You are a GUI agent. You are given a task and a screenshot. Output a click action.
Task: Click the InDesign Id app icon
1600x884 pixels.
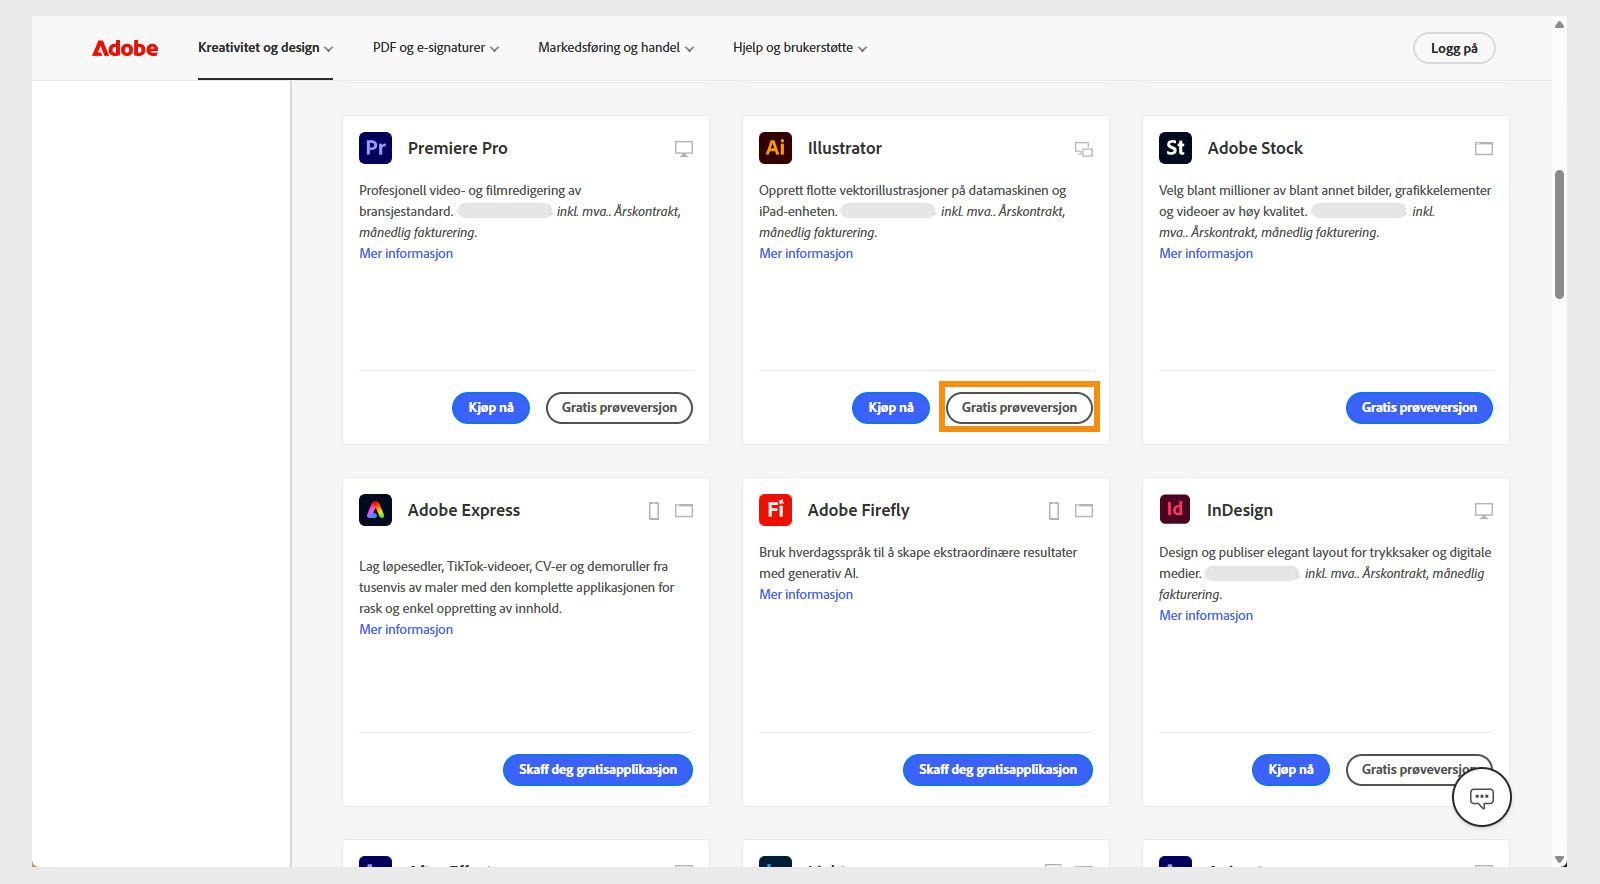coord(1175,510)
